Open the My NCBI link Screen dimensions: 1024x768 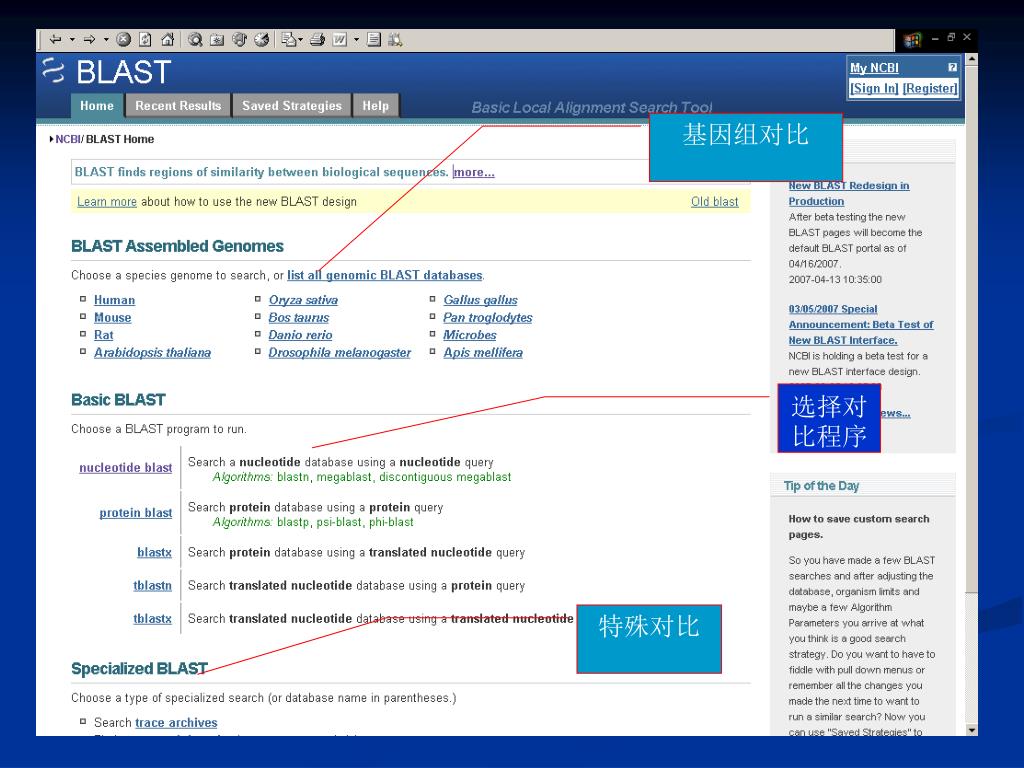click(874, 68)
